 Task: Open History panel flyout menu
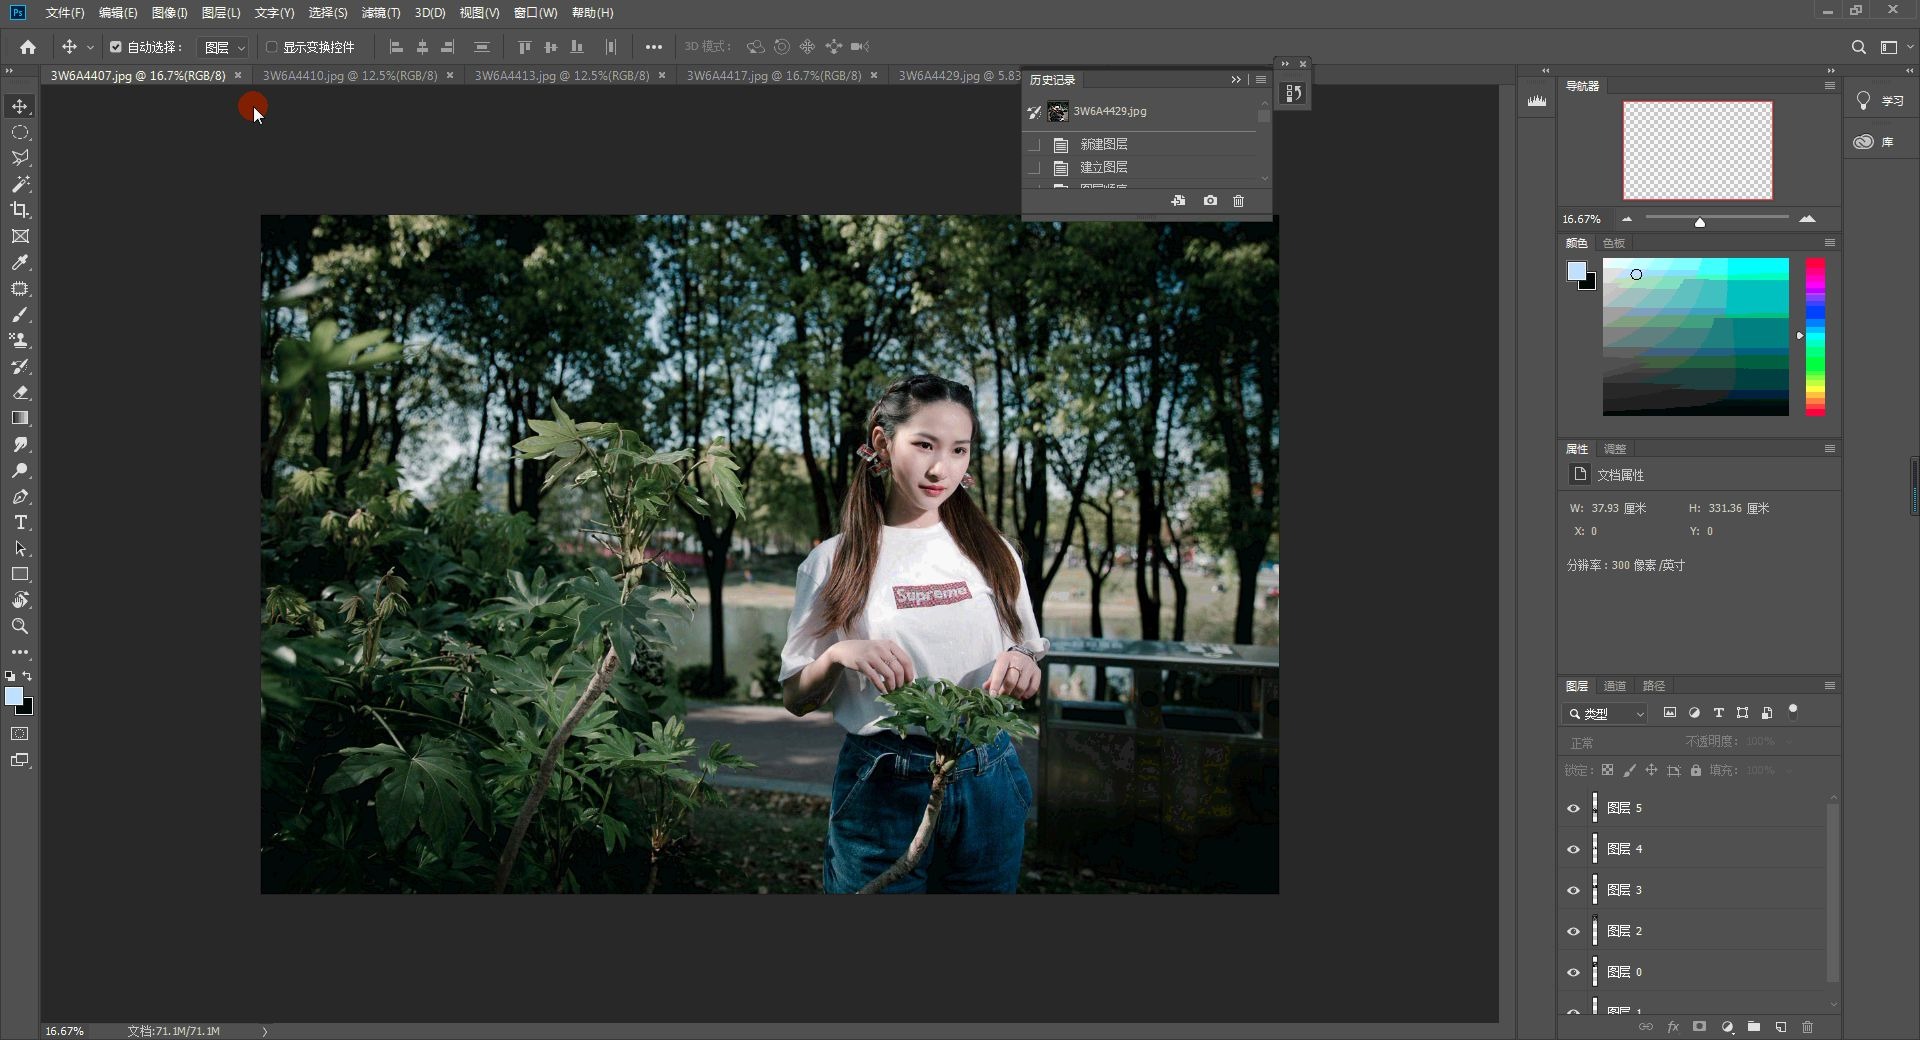(1261, 79)
